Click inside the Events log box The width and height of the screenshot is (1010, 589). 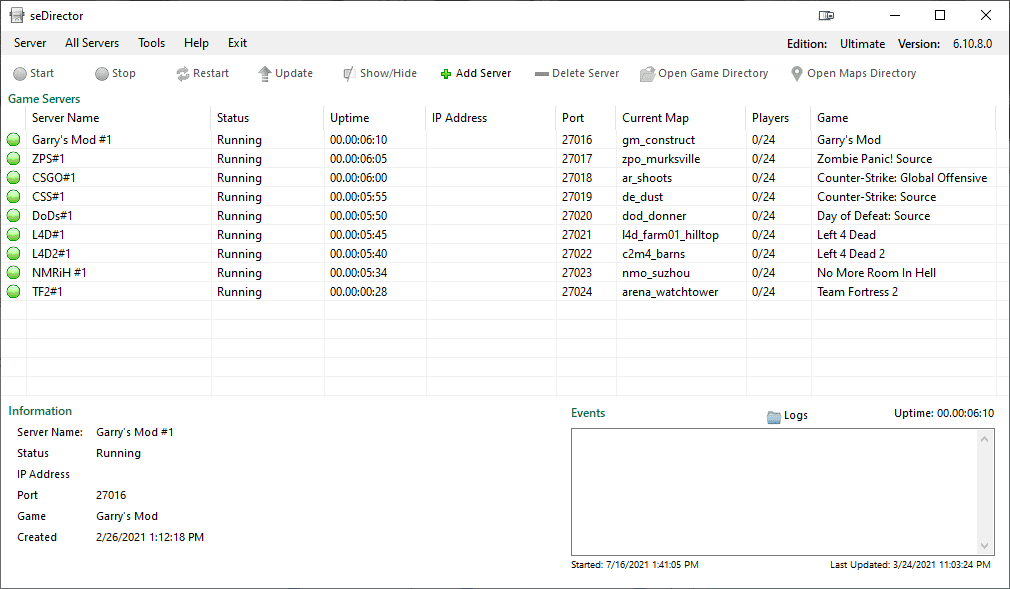coord(774,492)
